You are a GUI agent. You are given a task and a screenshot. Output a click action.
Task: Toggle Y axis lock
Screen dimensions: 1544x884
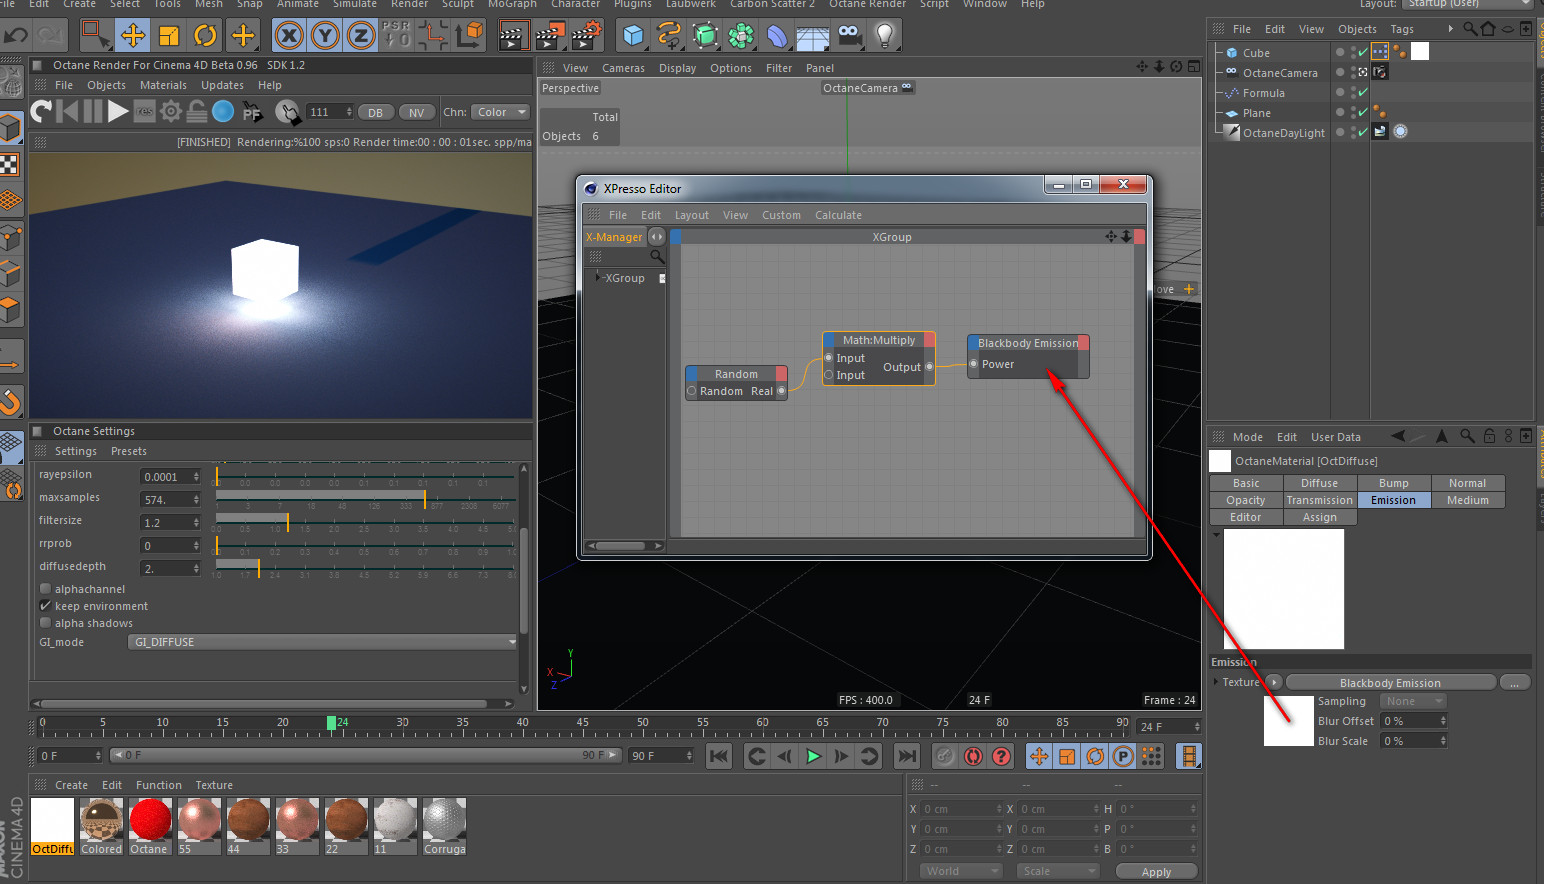pyautogui.click(x=325, y=36)
